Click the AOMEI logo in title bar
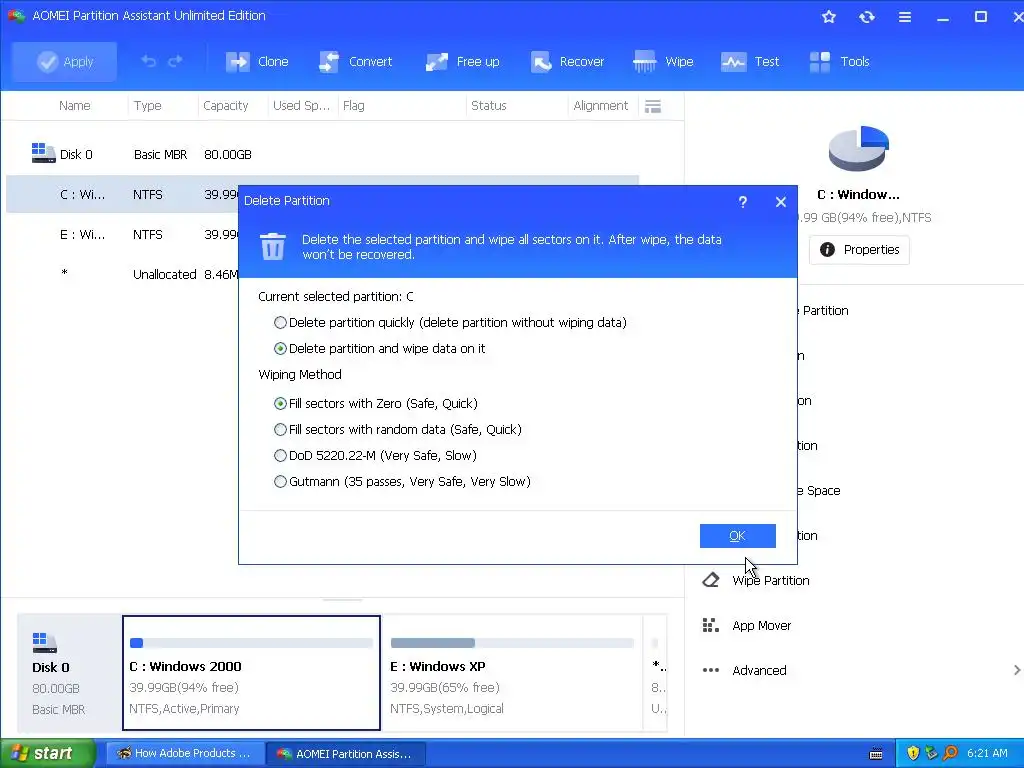The image size is (1024, 768). (x=16, y=16)
